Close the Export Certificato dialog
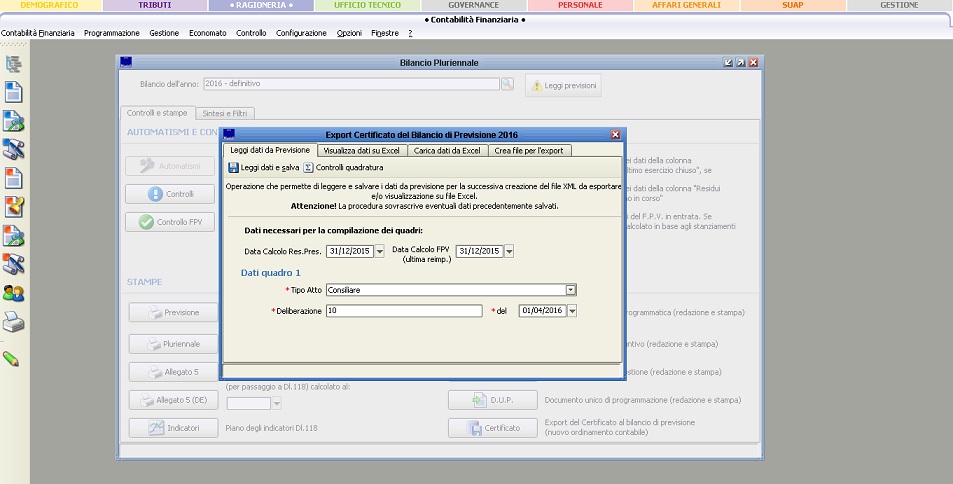Image resolution: width=953 pixels, height=484 pixels. pyautogui.click(x=615, y=134)
